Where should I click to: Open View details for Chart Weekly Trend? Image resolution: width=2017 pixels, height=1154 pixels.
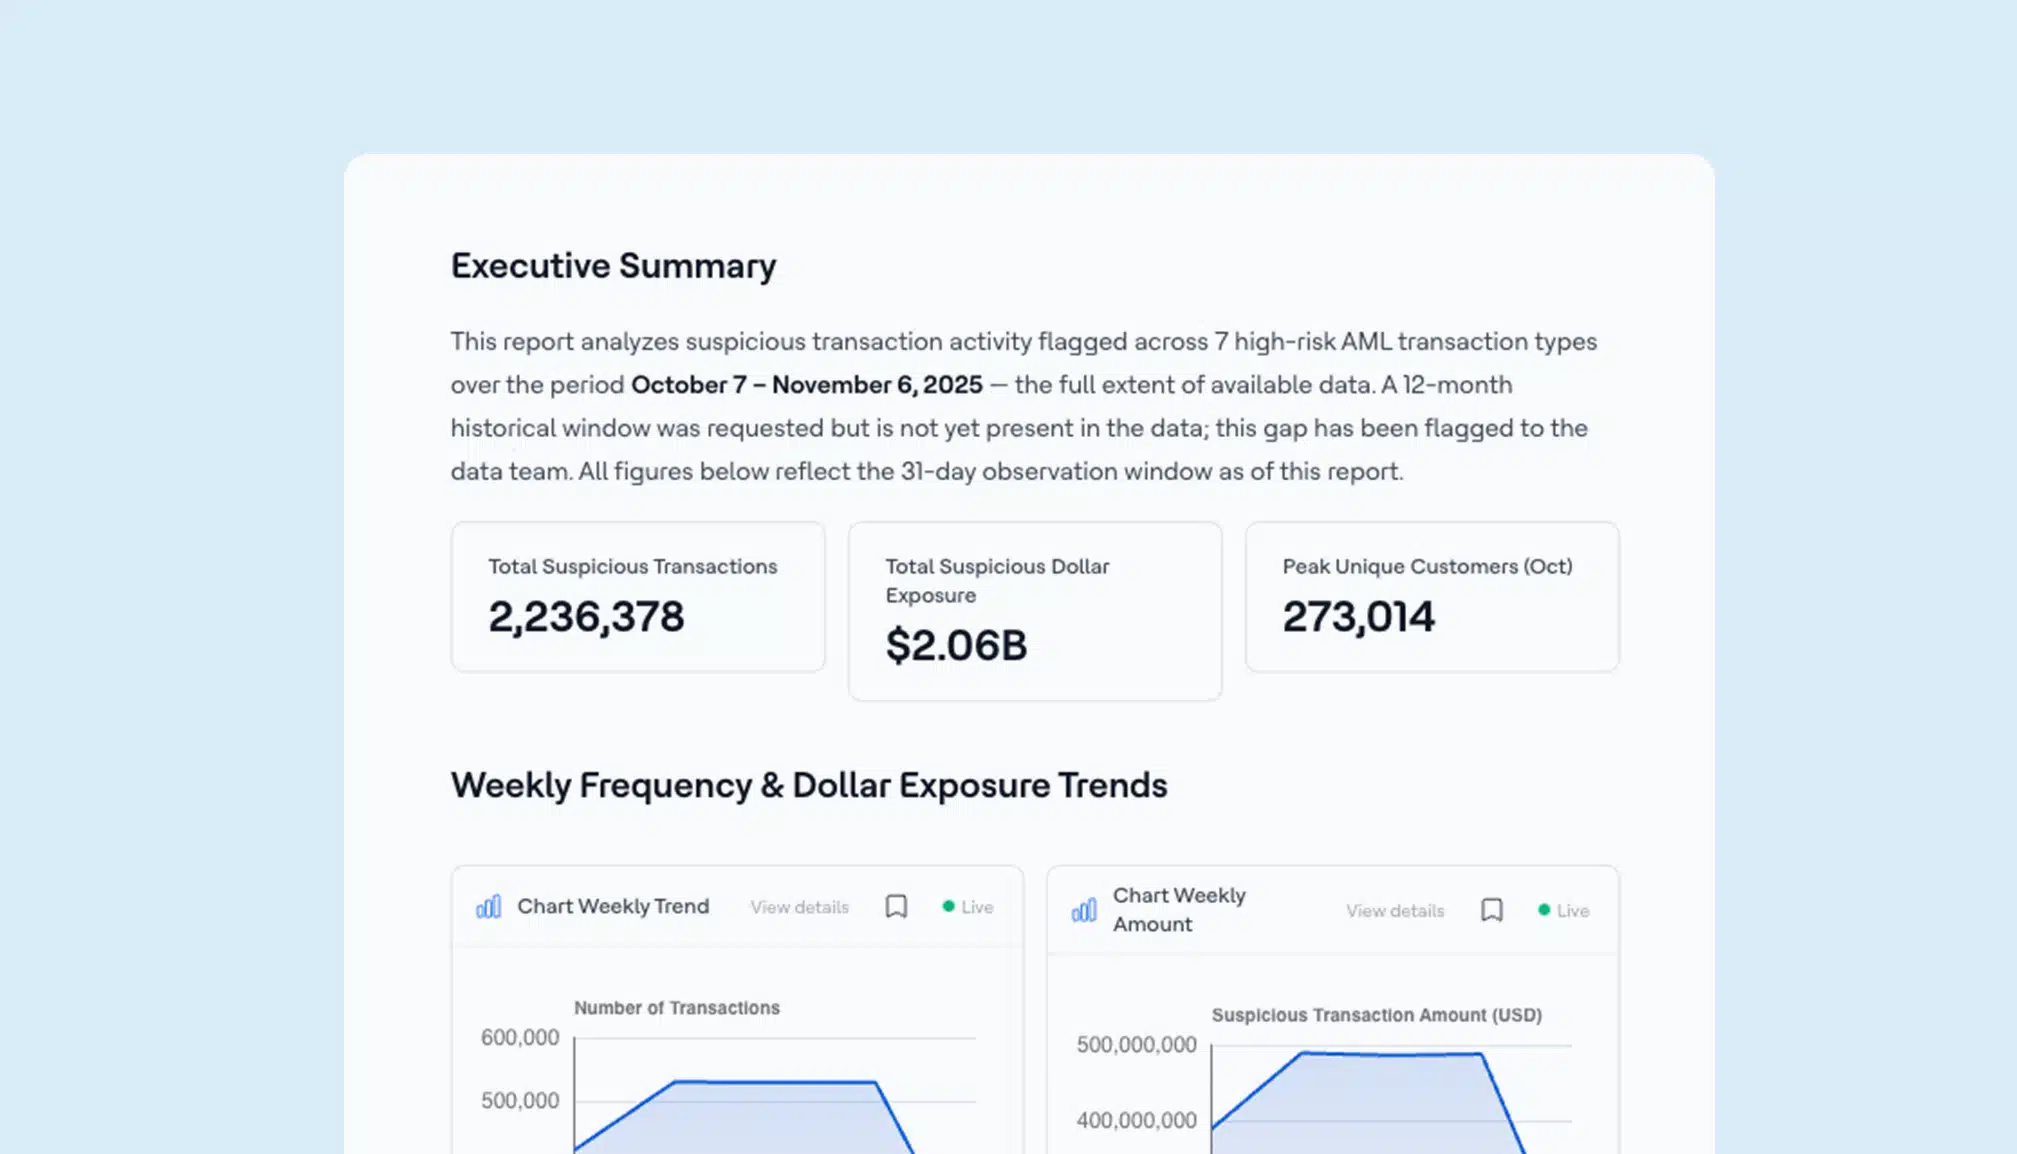click(799, 907)
